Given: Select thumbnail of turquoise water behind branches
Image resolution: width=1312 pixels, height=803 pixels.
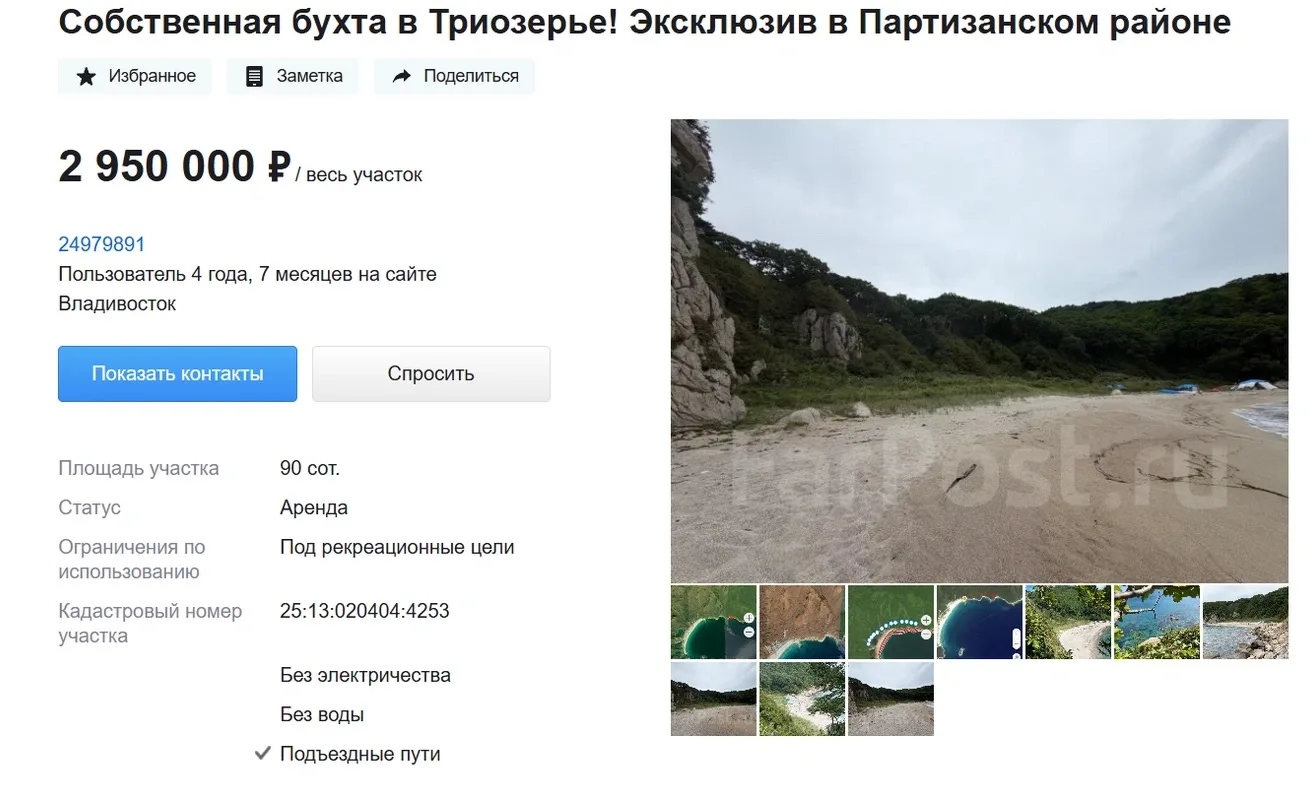Looking at the screenshot, I should (x=1156, y=622).
